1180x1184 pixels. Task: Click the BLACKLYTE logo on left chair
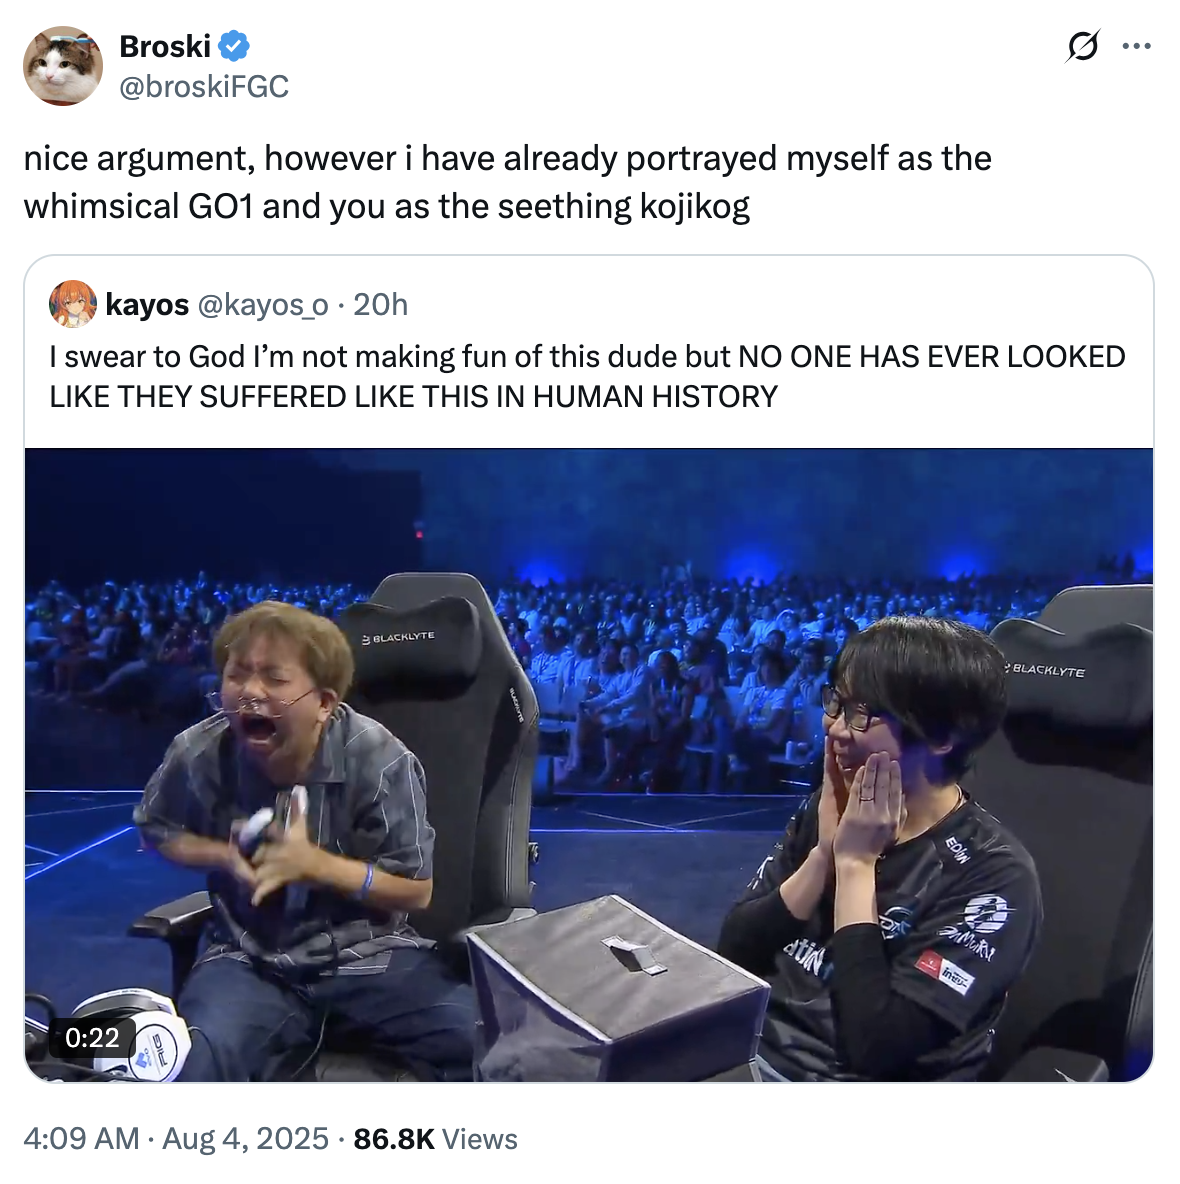[399, 637]
